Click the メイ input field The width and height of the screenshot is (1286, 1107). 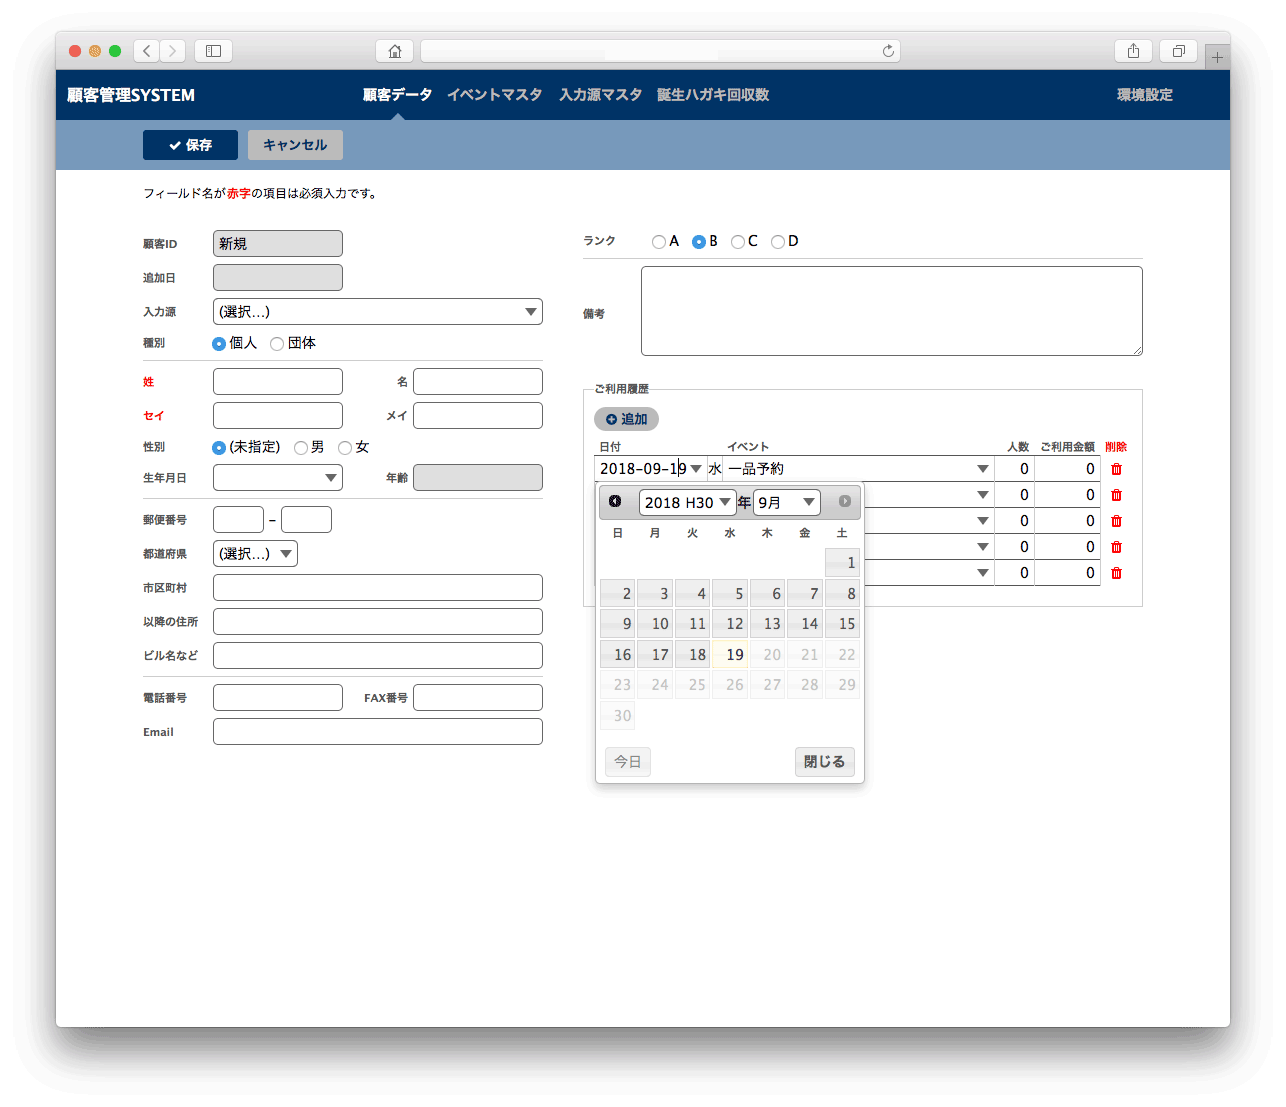pos(478,415)
